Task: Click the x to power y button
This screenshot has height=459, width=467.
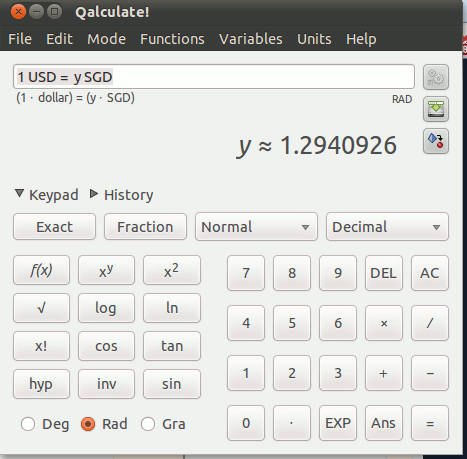Action: point(106,270)
